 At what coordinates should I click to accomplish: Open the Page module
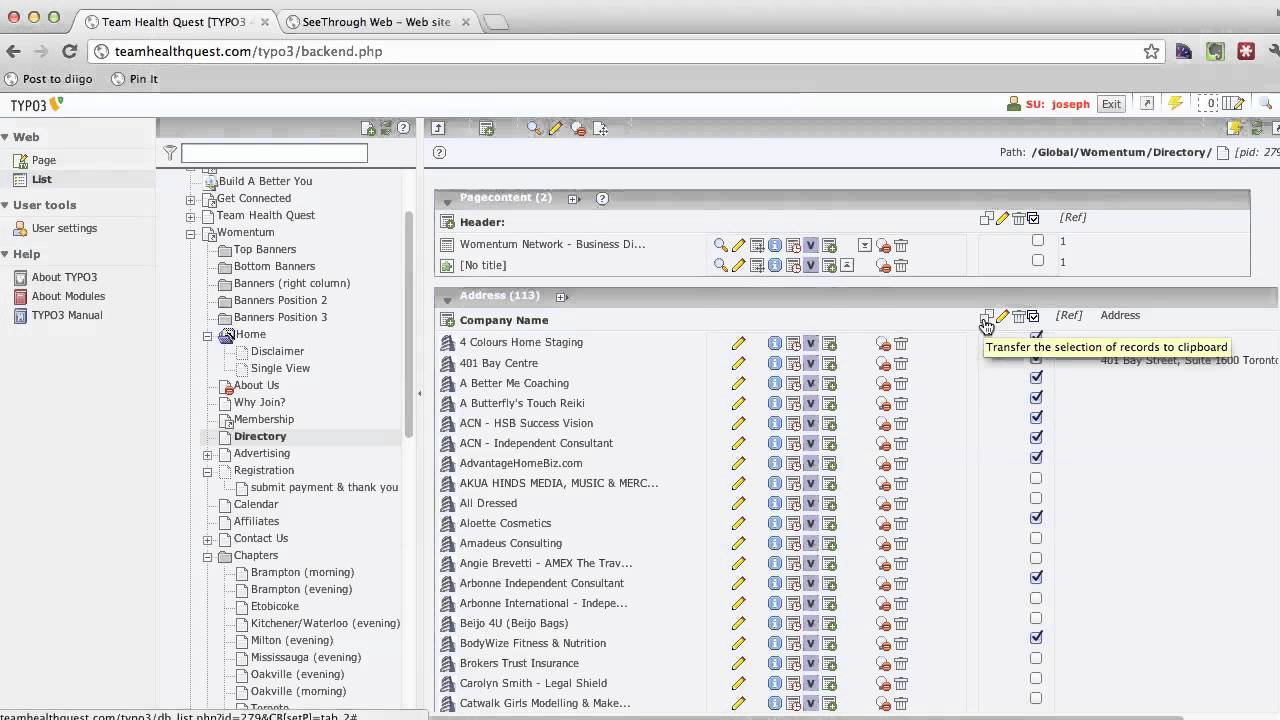(x=43, y=160)
